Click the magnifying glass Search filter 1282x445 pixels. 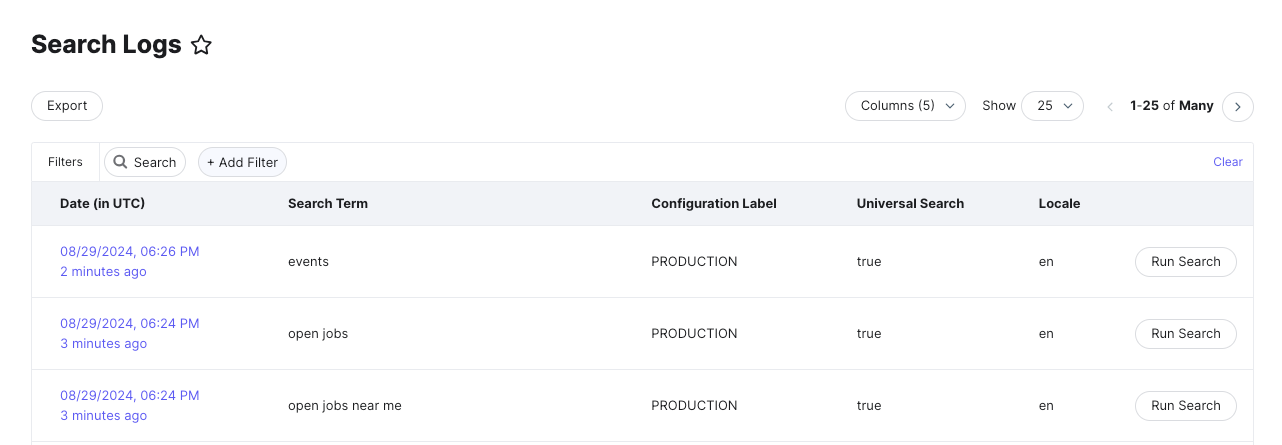pyautogui.click(x=145, y=162)
